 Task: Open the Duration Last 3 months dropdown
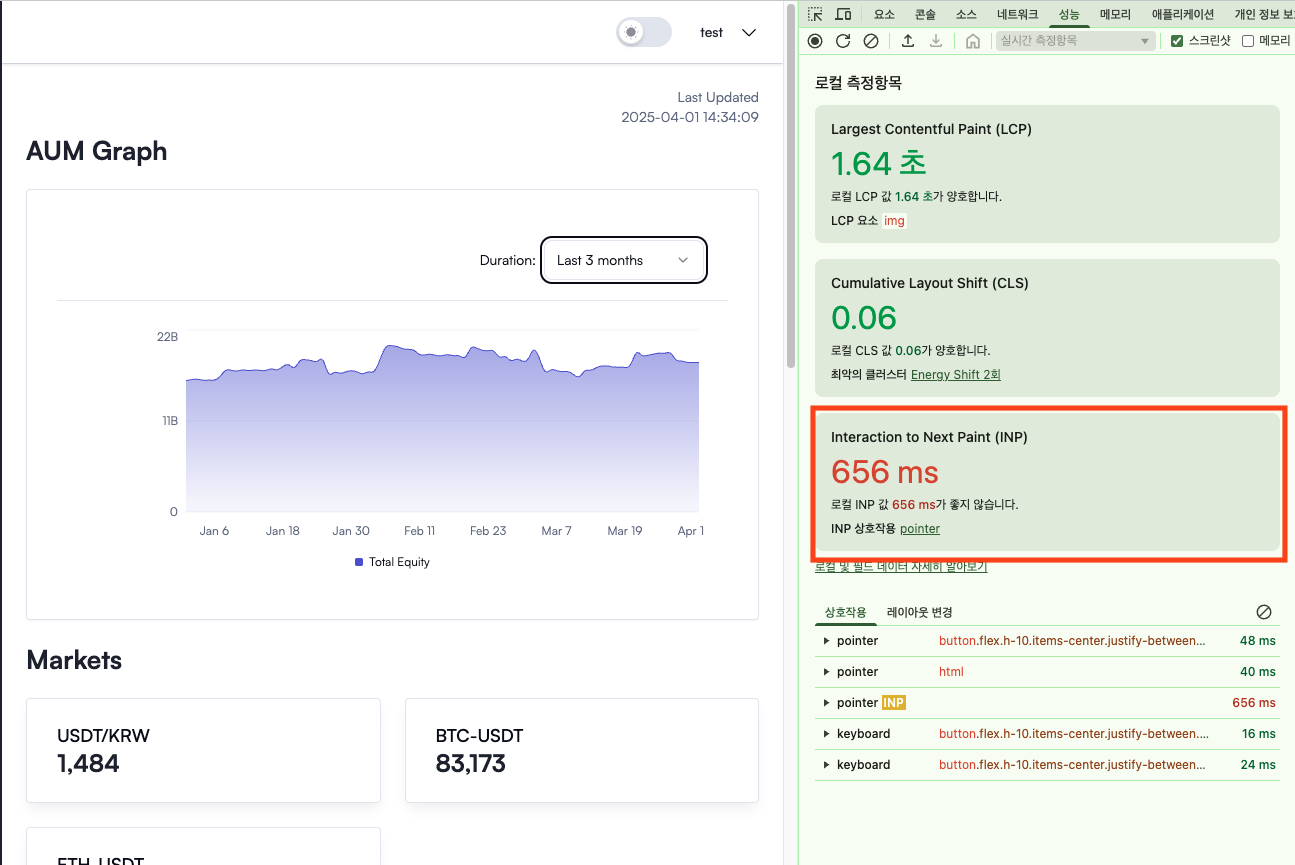pos(624,260)
